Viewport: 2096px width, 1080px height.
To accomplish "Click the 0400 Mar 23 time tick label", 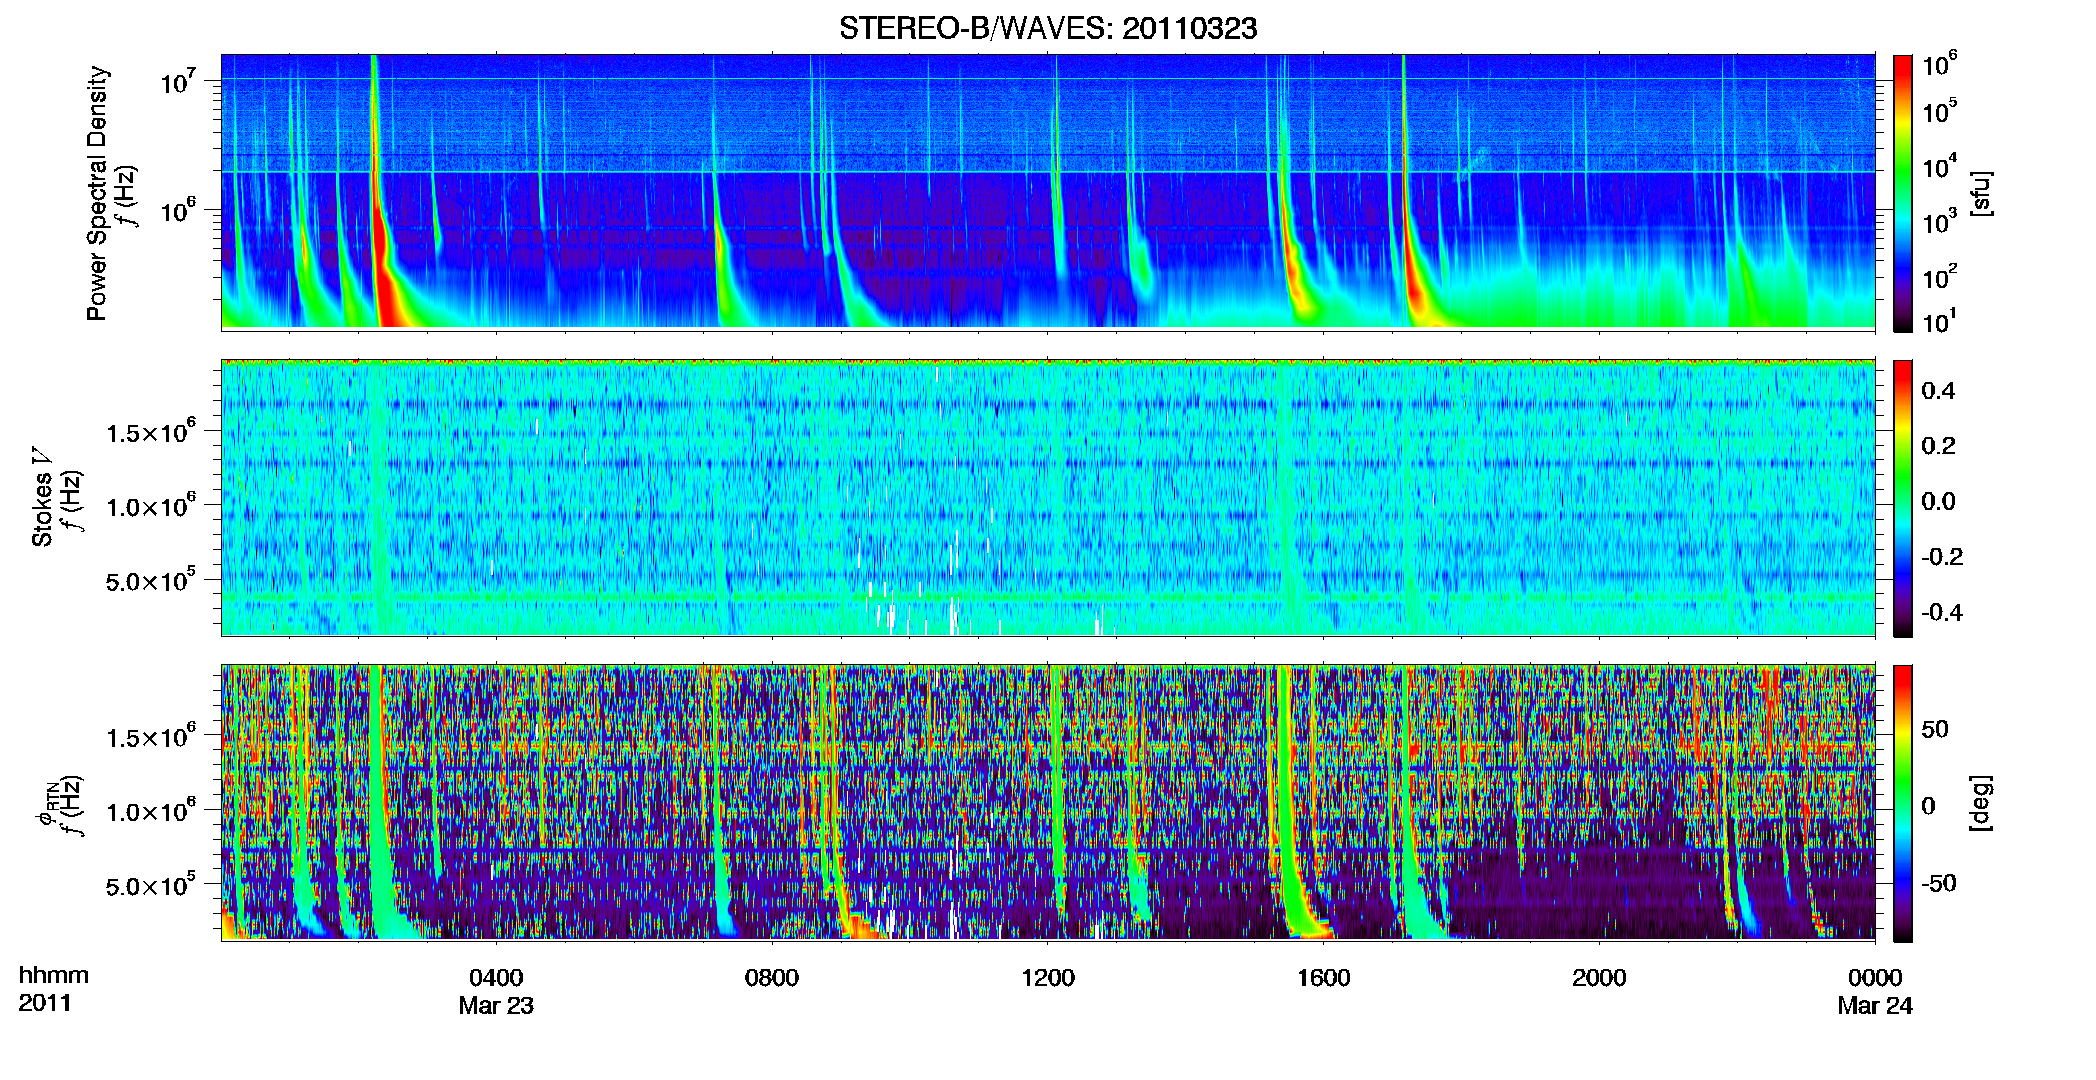I will [x=496, y=991].
